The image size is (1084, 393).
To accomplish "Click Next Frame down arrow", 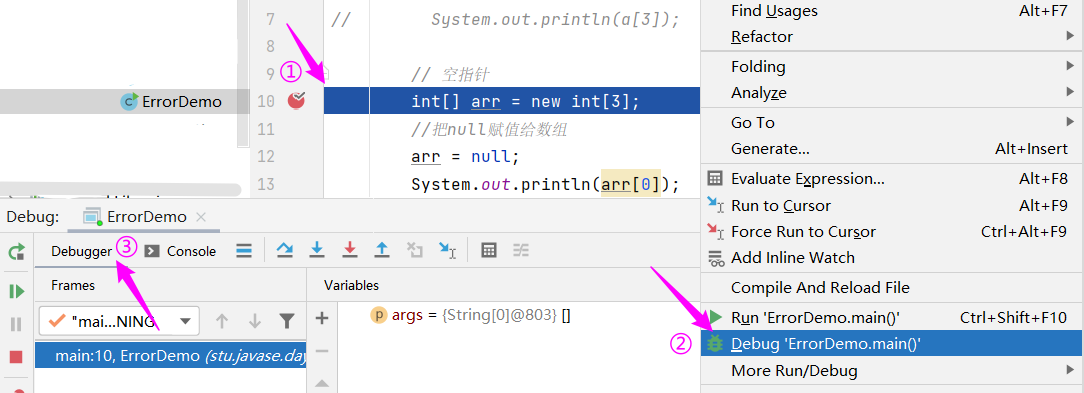I will click(x=254, y=321).
